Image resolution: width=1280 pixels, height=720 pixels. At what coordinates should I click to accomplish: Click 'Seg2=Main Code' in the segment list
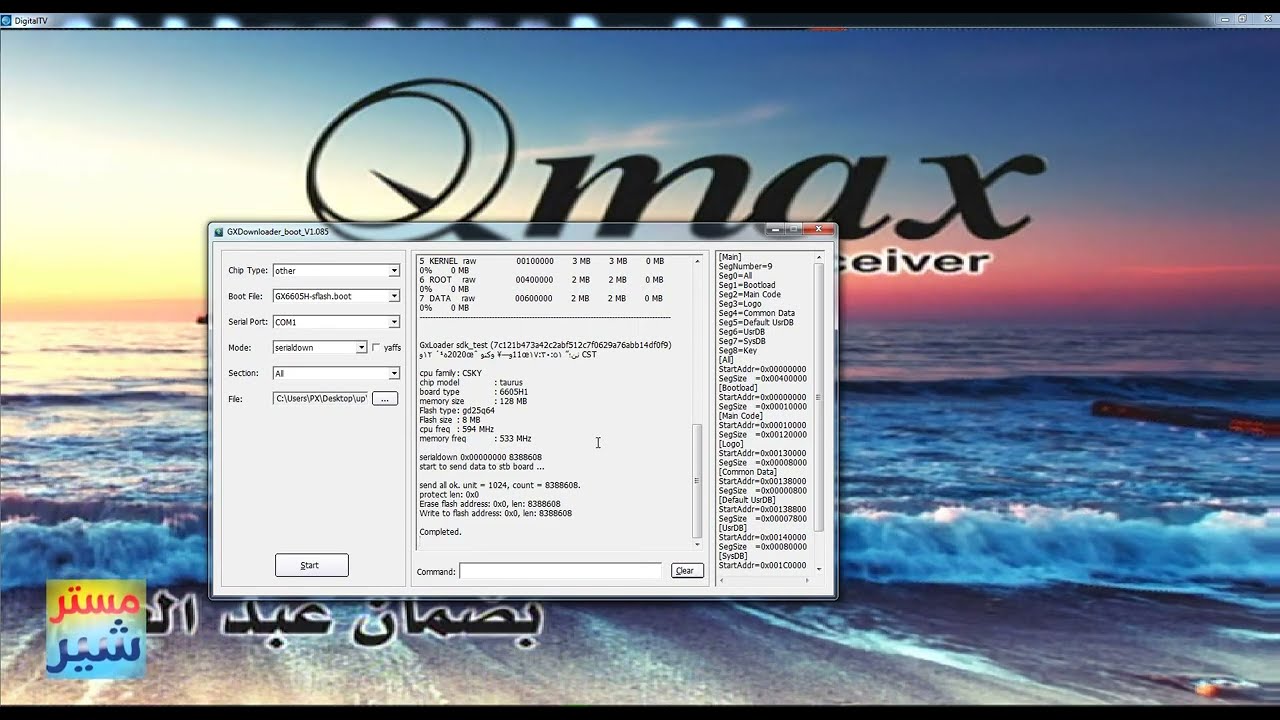749,295
